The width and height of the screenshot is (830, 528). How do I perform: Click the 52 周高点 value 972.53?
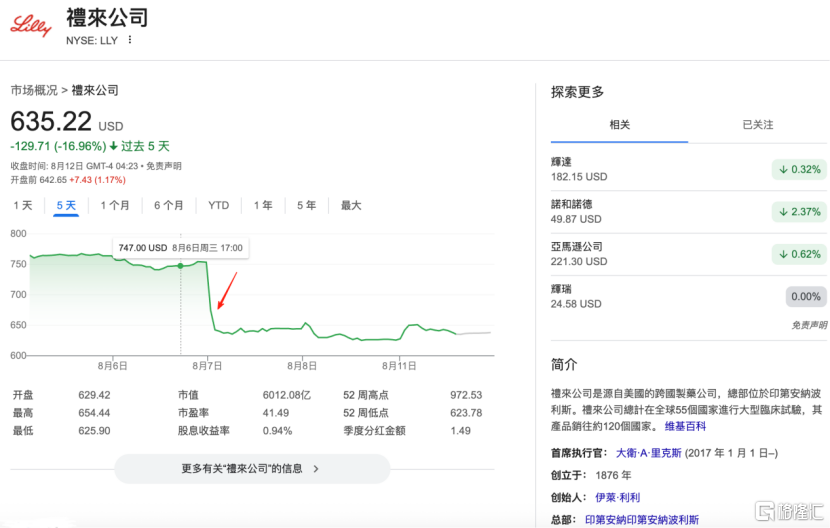pos(466,395)
